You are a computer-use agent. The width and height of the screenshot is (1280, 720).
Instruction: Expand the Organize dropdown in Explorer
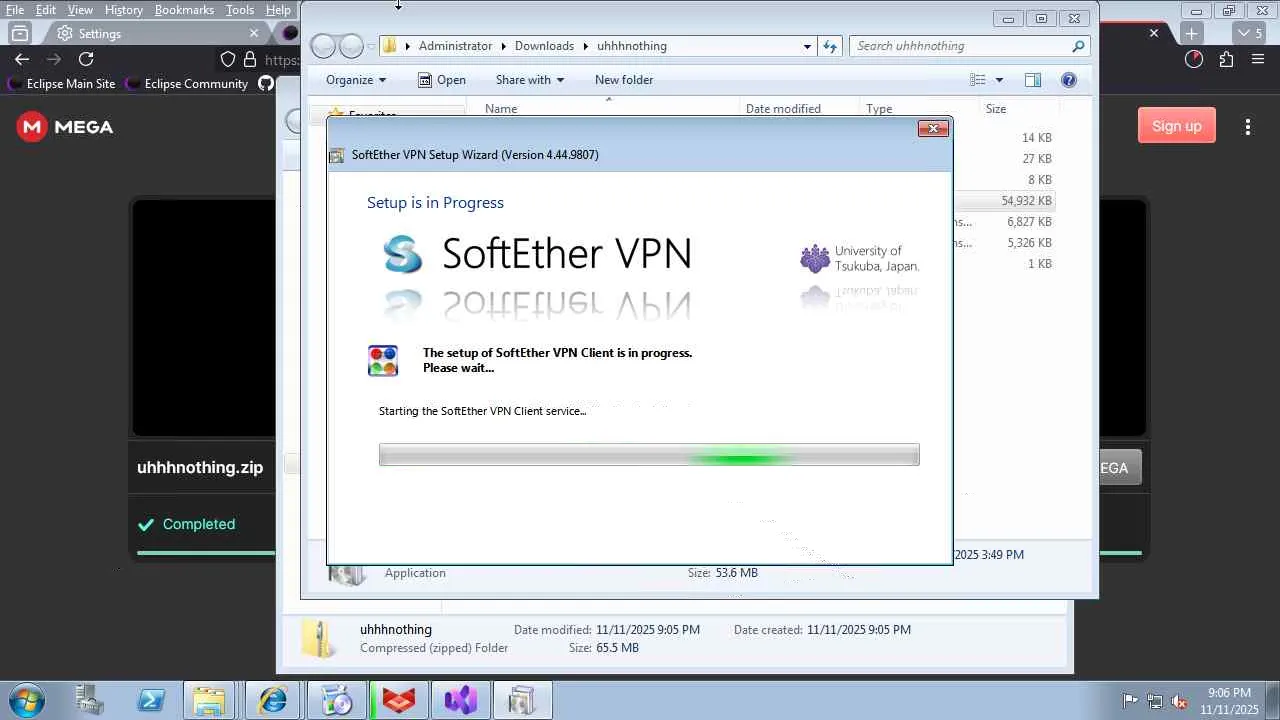click(356, 80)
